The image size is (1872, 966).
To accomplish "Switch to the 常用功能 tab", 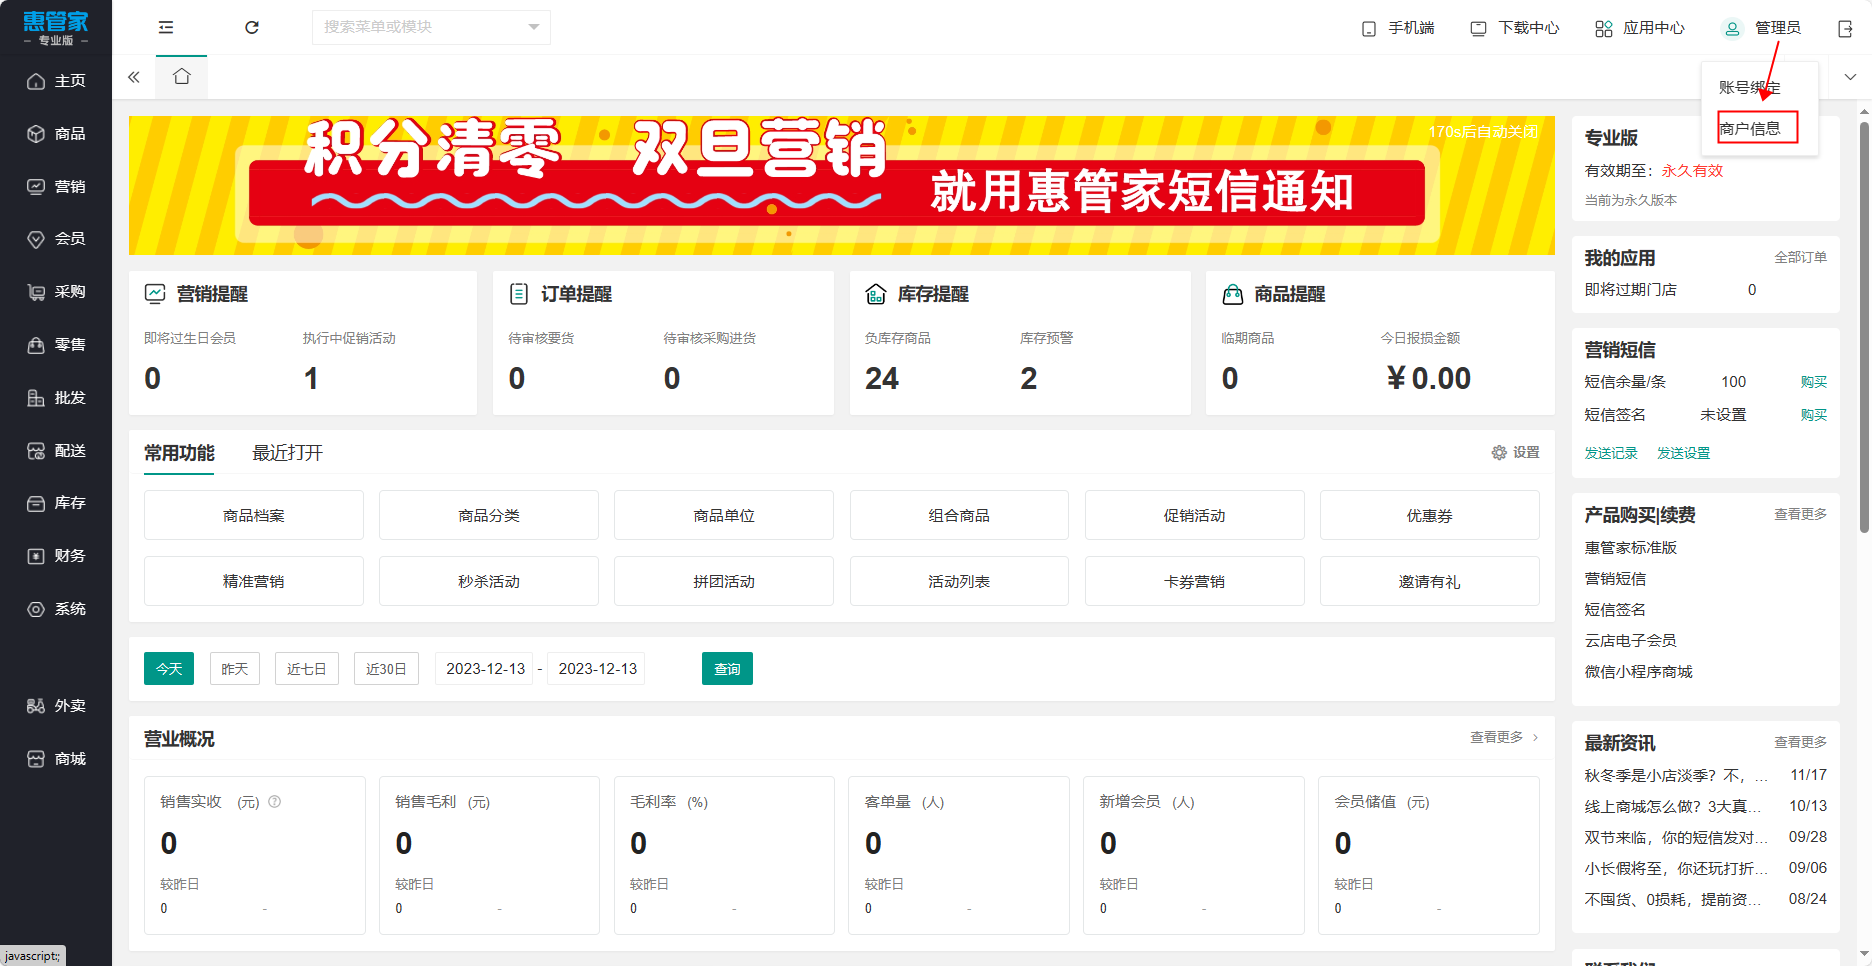I will (x=179, y=453).
